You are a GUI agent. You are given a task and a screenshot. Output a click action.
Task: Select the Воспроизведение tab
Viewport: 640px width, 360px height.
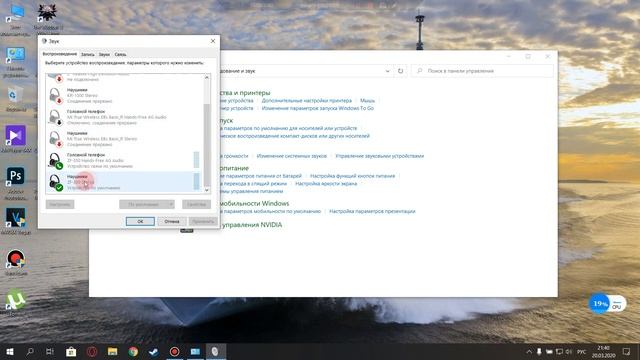(x=60, y=54)
